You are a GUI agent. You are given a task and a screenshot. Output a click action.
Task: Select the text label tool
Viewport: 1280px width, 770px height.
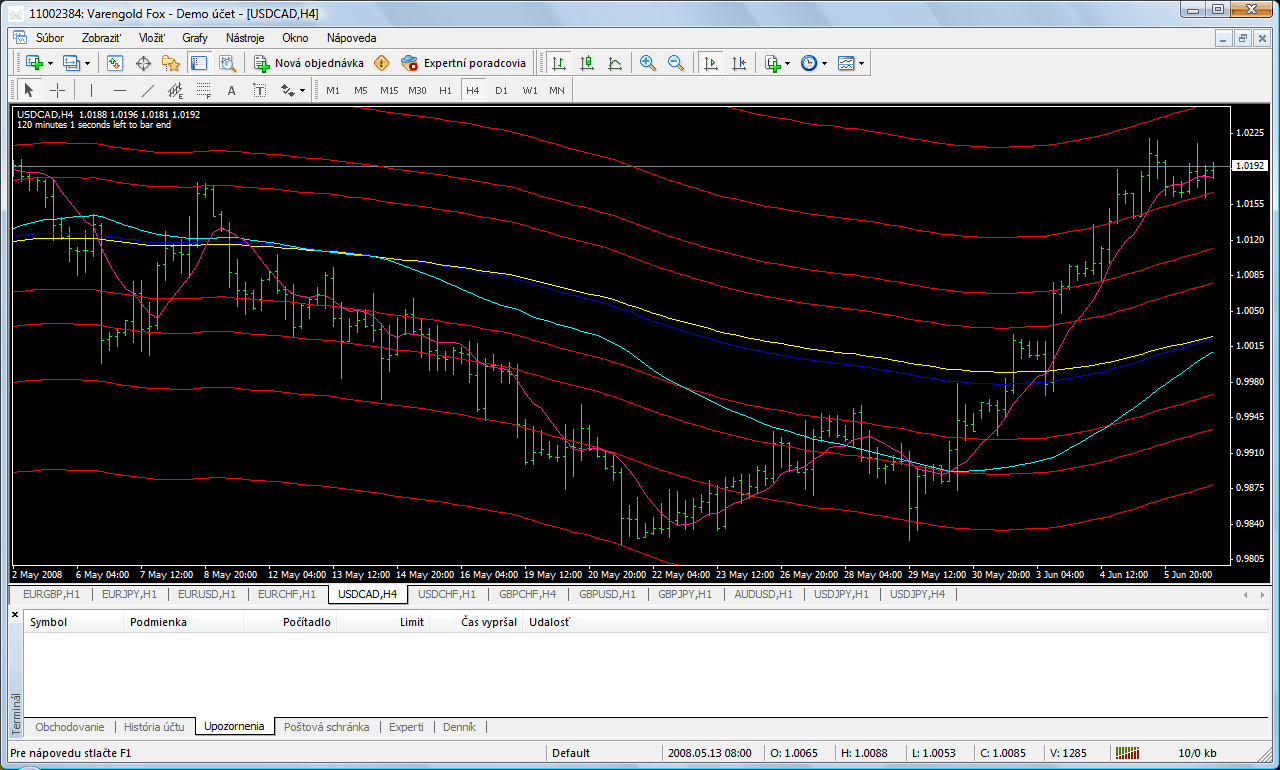point(231,90)
